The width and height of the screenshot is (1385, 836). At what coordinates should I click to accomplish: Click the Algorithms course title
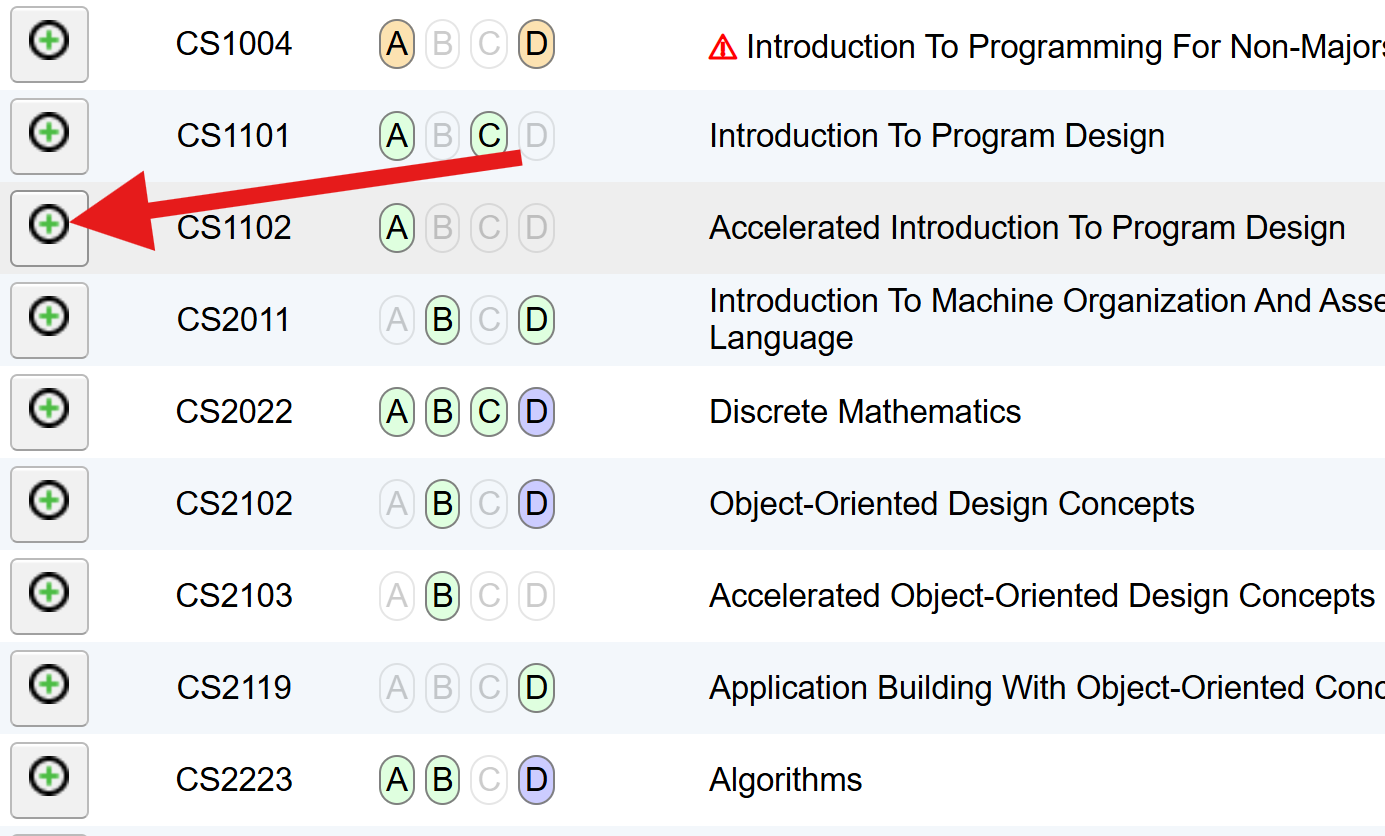pos(785,780)
